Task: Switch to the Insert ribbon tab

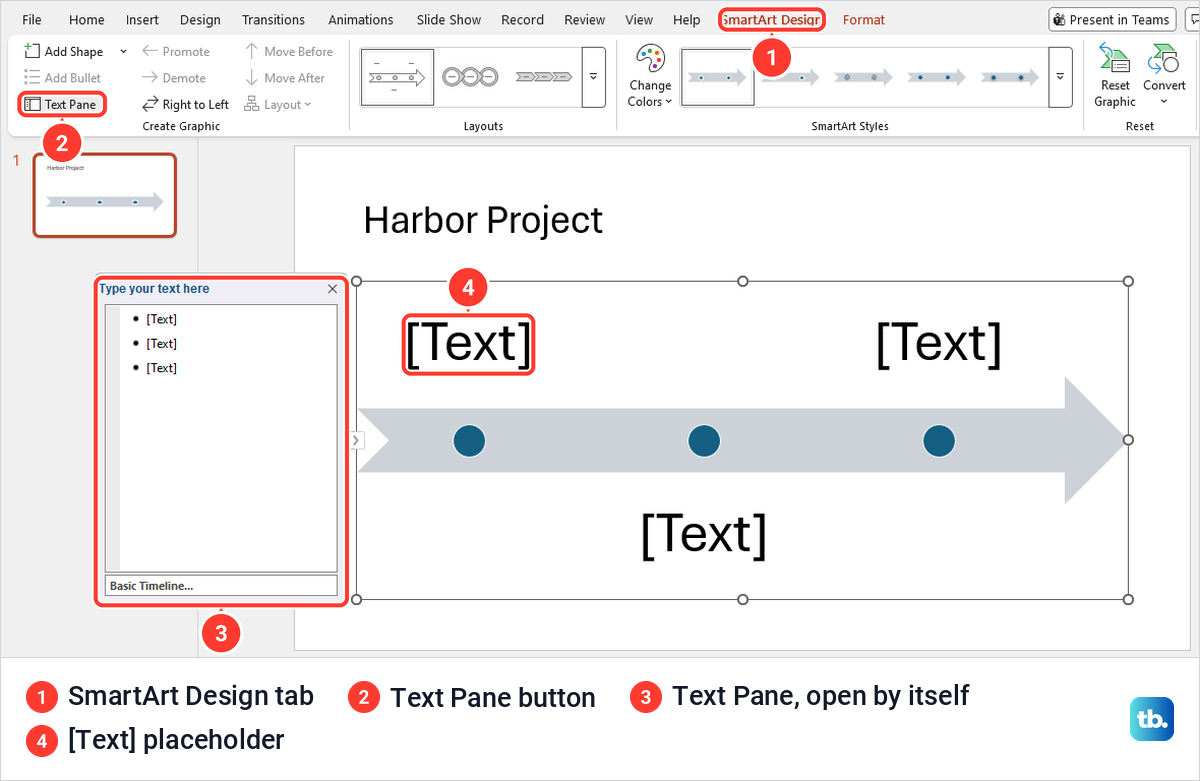Action: [x=142, y=20]
